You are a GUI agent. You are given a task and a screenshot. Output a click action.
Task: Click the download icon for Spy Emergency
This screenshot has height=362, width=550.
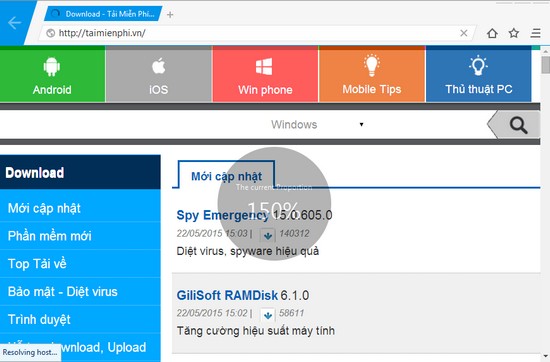(268, 235)
